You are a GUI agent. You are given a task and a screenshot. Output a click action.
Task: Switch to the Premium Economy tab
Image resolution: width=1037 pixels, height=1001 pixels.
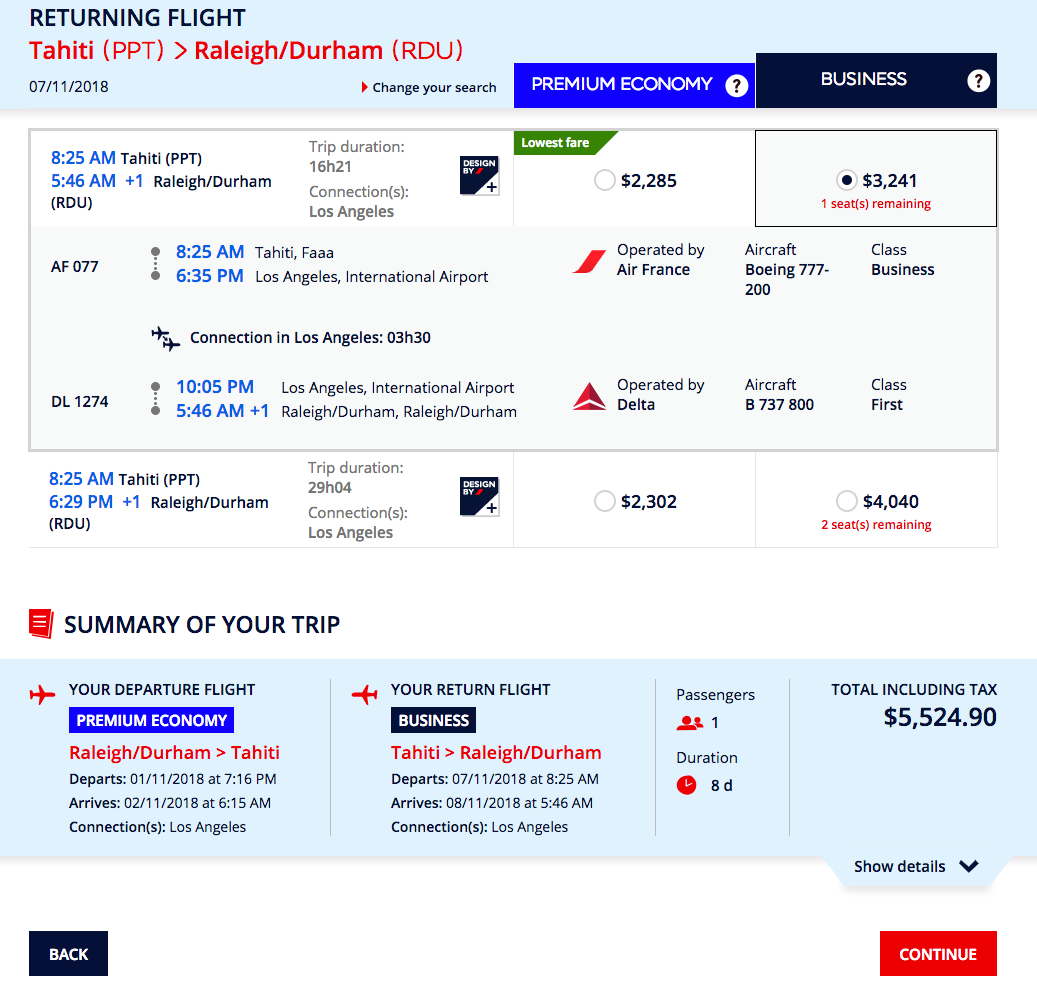[634, 85]
